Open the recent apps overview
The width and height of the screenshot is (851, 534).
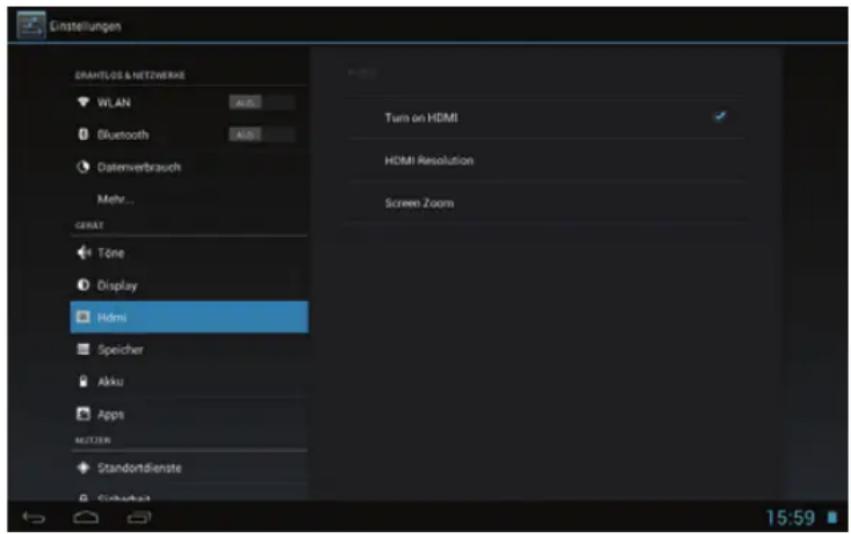click(x=139, y=517)
